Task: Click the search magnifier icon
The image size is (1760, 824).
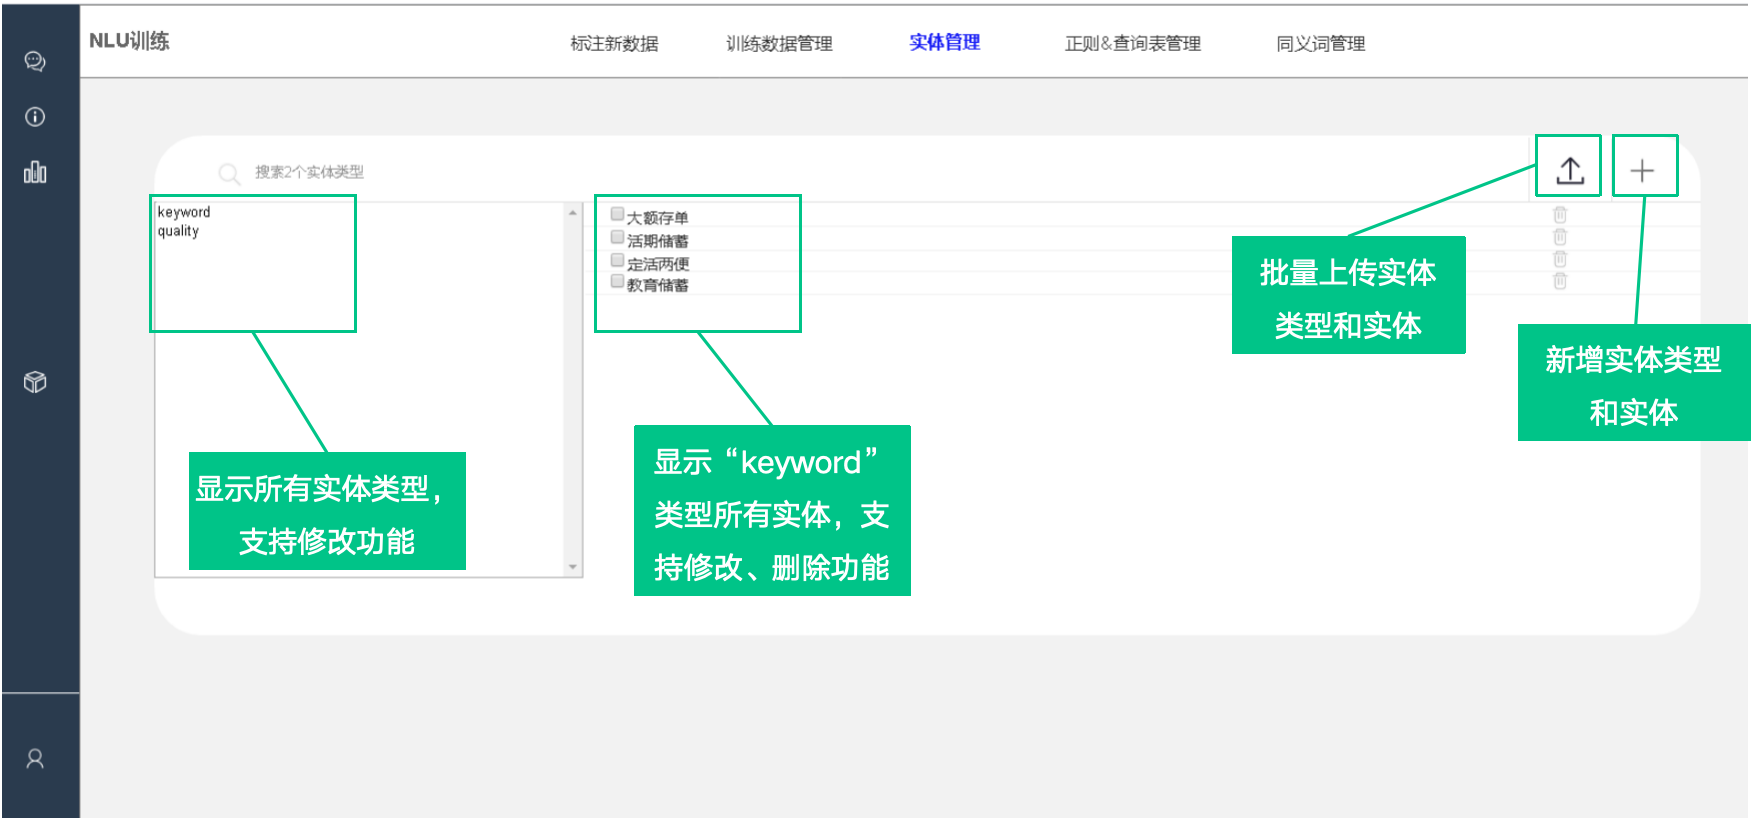Action: (x=229, y=174)
